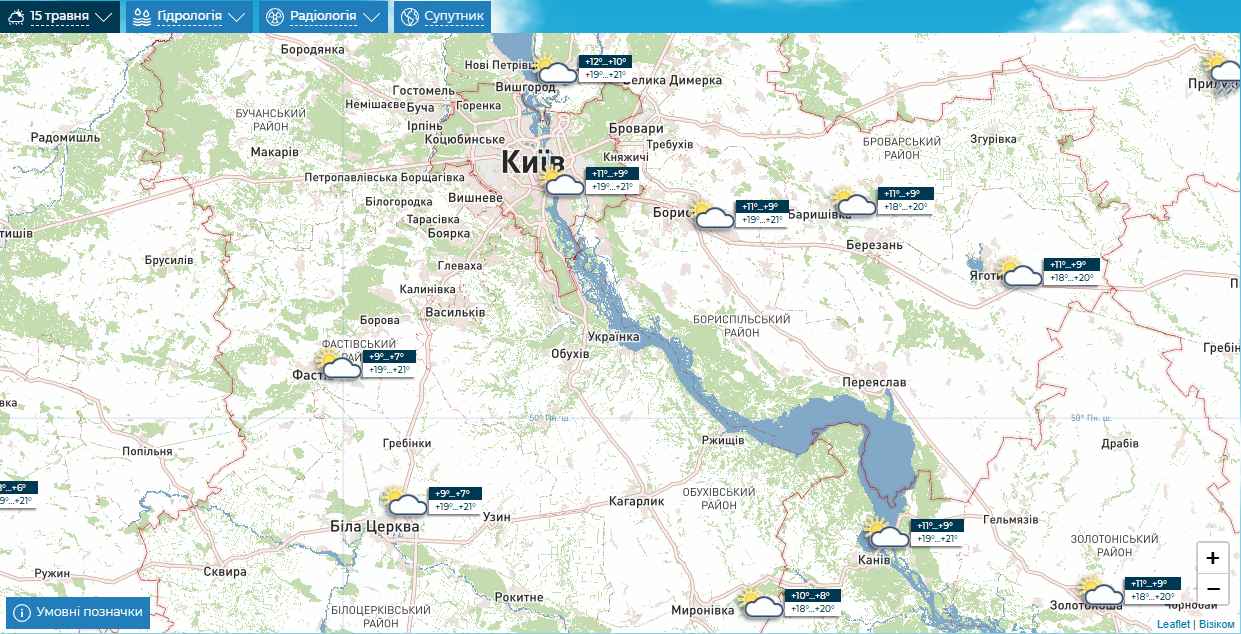
Task: Open the 15 травня date dropdown
Action: 60,16
